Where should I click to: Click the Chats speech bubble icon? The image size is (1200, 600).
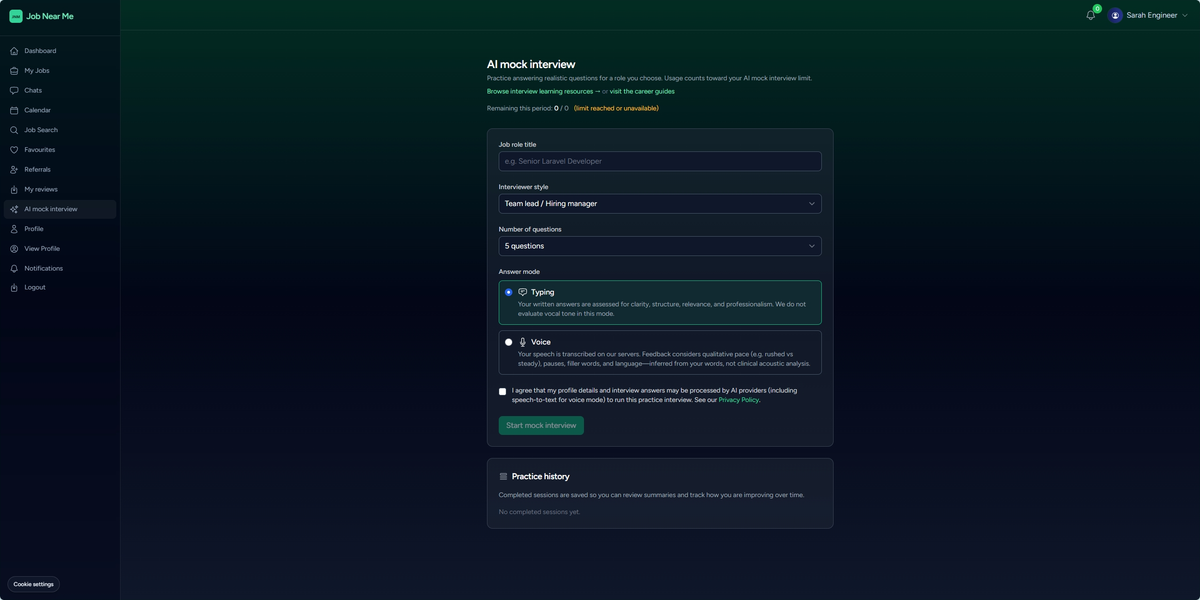(x=14, y=90)
